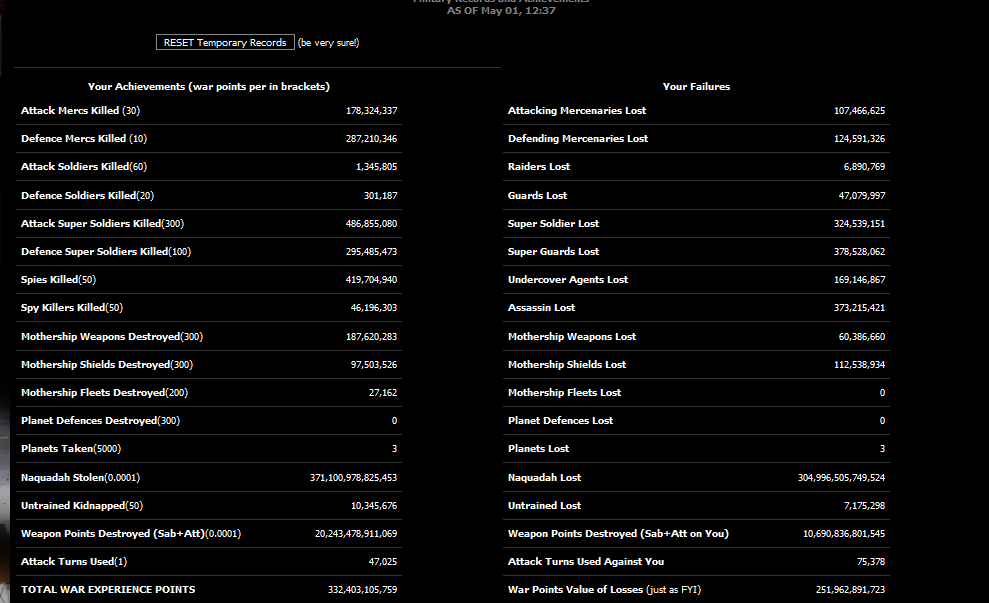Click the TOTAL WAR EXPERIENCE POINTS label
This screenshot has height=603, width=989.
pos(108,590)
